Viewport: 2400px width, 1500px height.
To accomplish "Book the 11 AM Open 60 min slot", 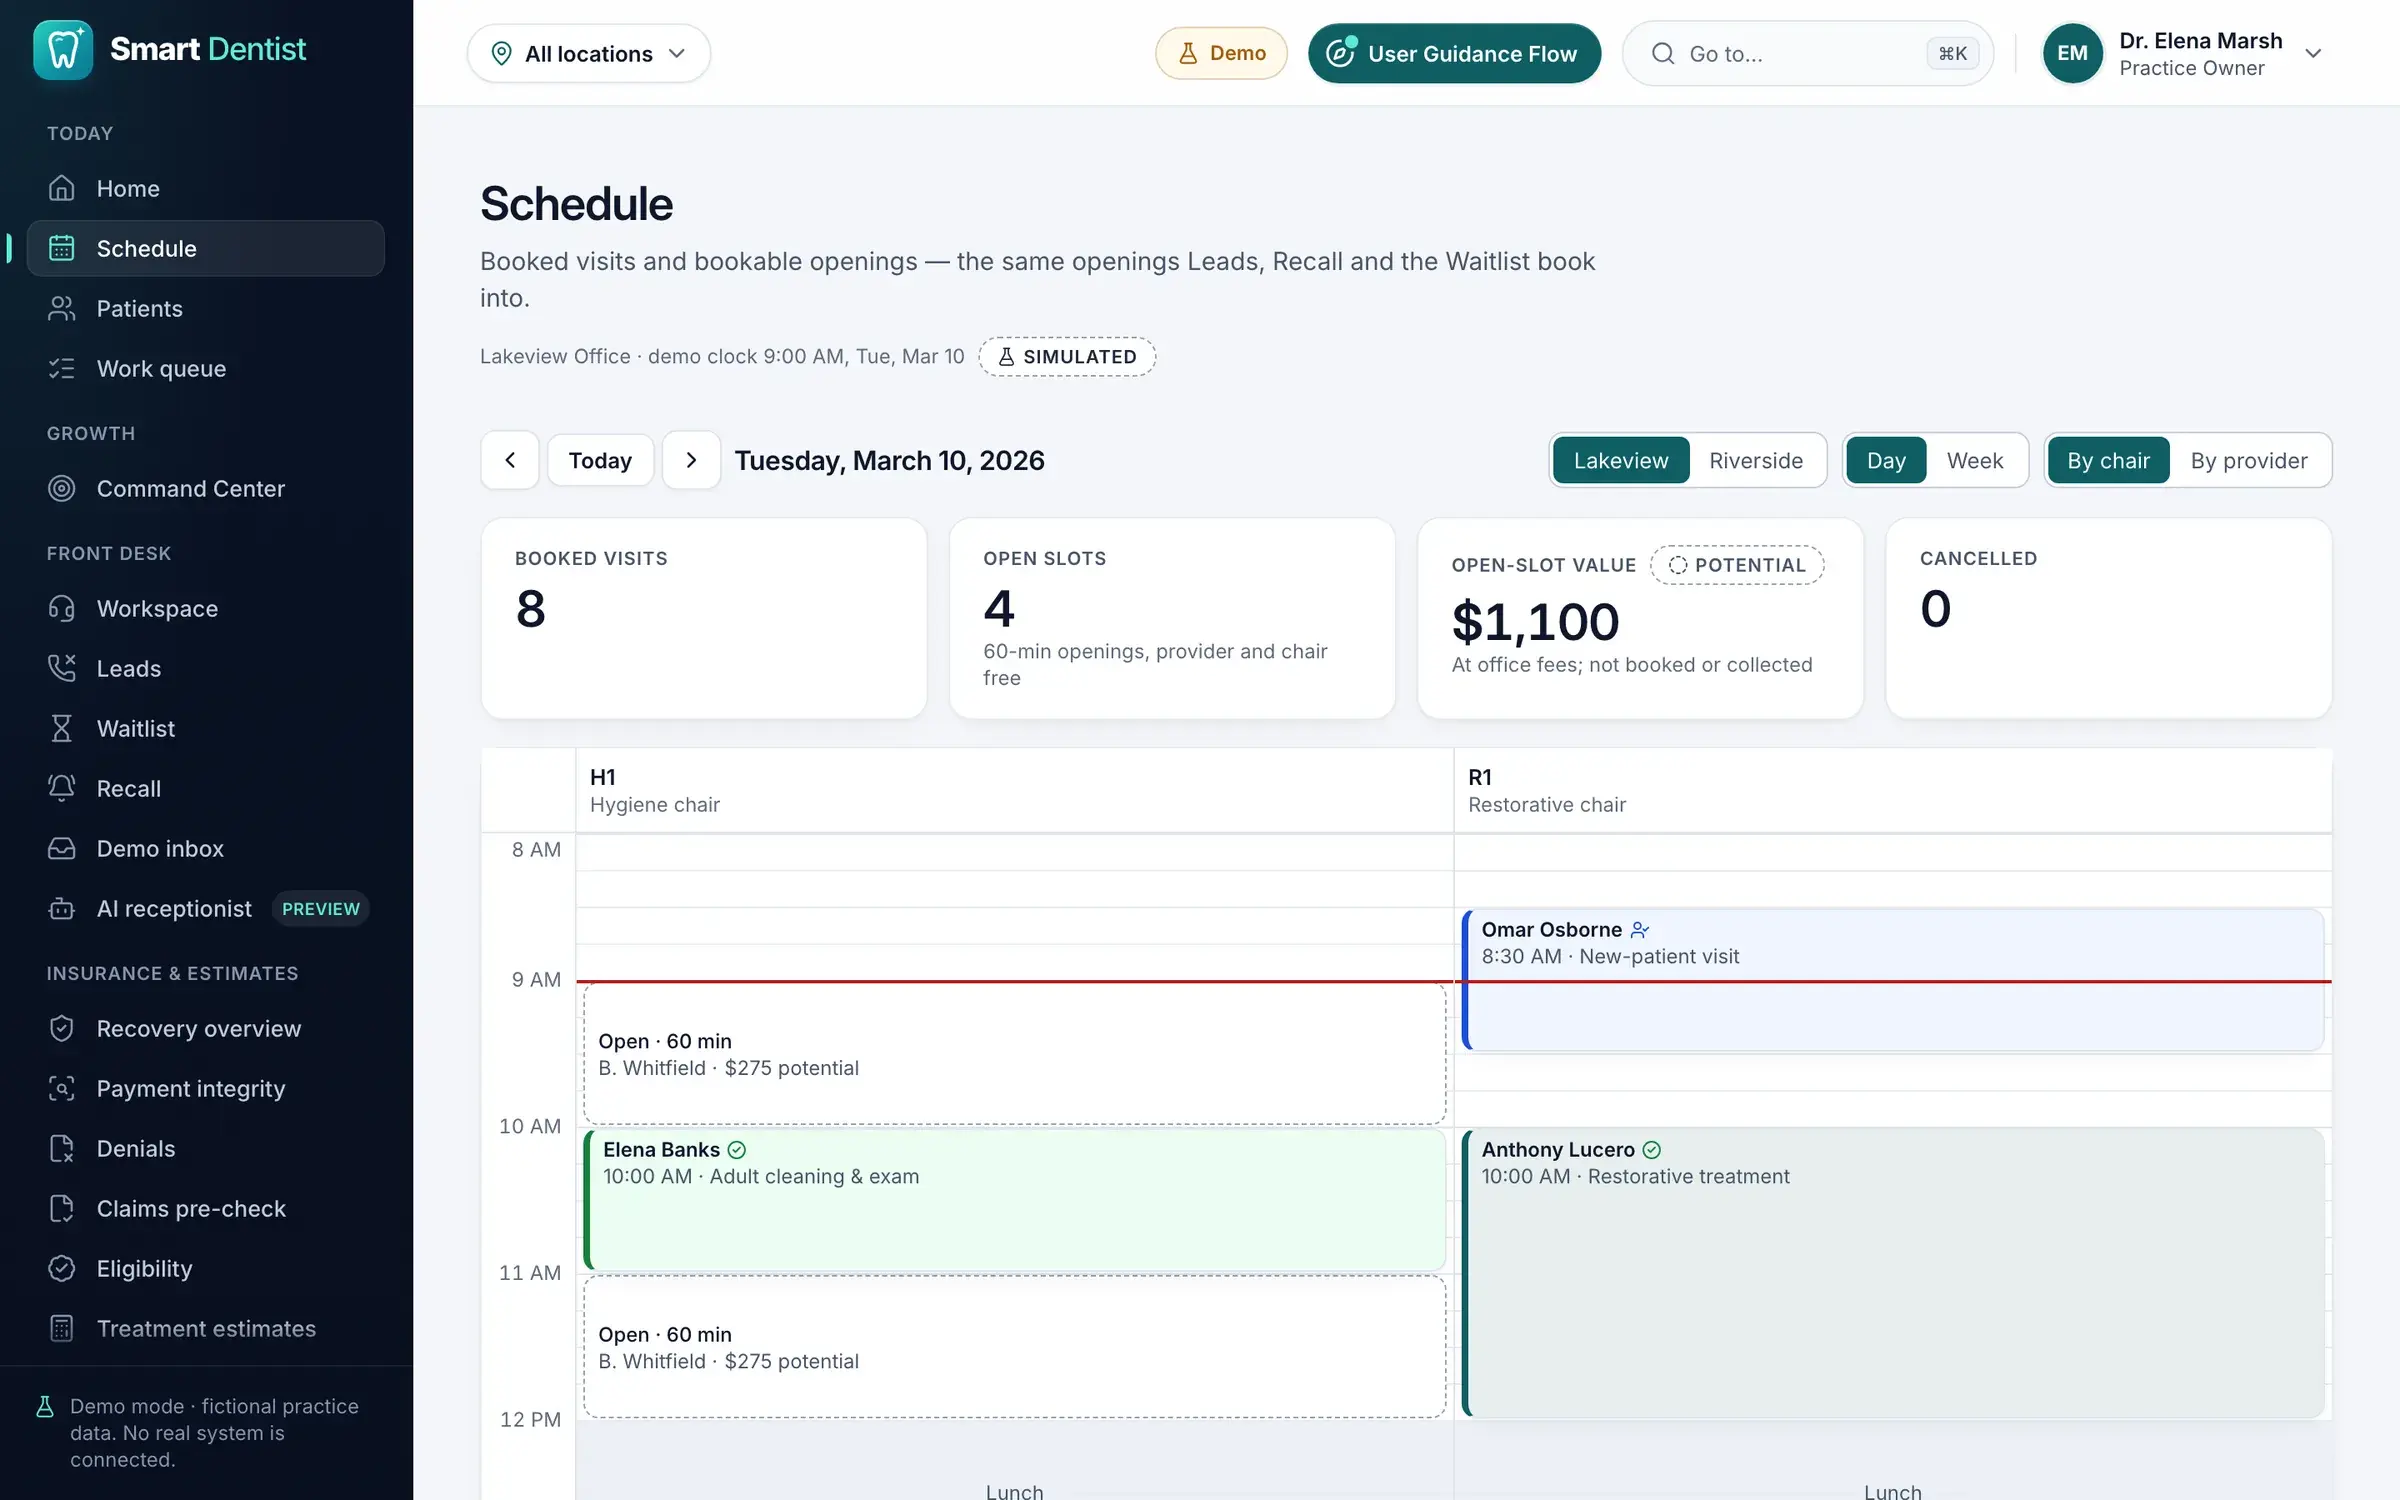I will coord(1015,1347).
